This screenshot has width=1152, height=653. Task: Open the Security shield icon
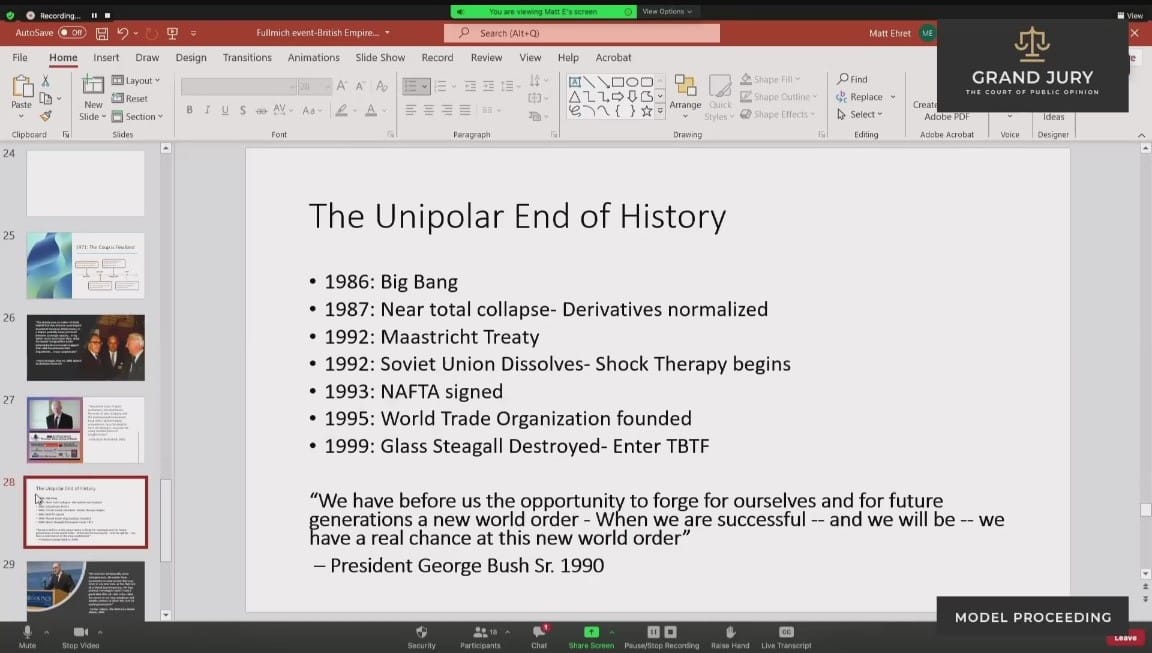click(421, 633)
